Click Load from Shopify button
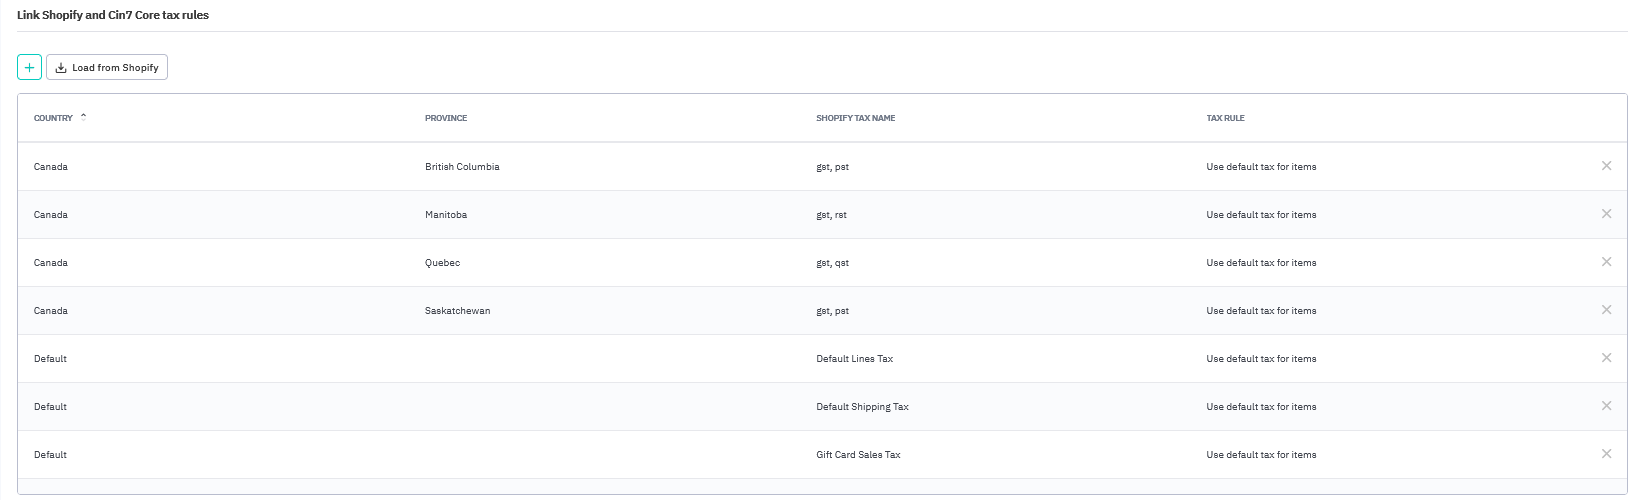This screenshot has height=500, width=1644. [x=107, y=68]
